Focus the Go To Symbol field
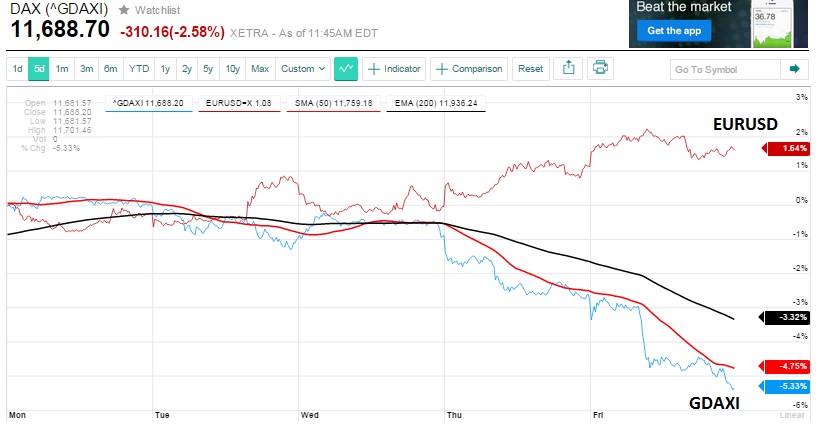Viewport: 819px width, 431px height. click(x=725, y=69)
